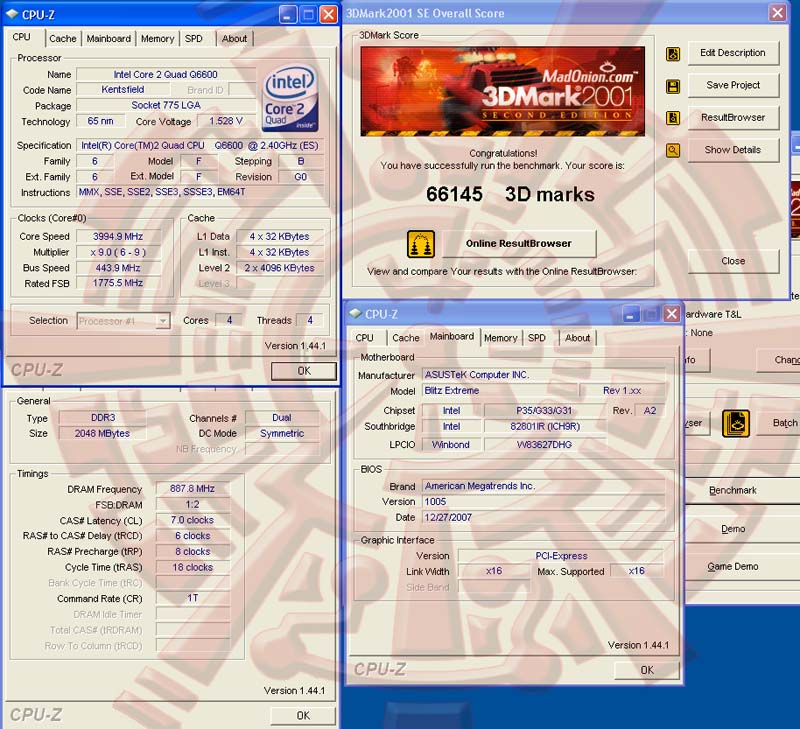This screenshot has height=729, width=800.
Task: Click the Edit Description icon in 3DMark window
Action: (x=673, y=54)
